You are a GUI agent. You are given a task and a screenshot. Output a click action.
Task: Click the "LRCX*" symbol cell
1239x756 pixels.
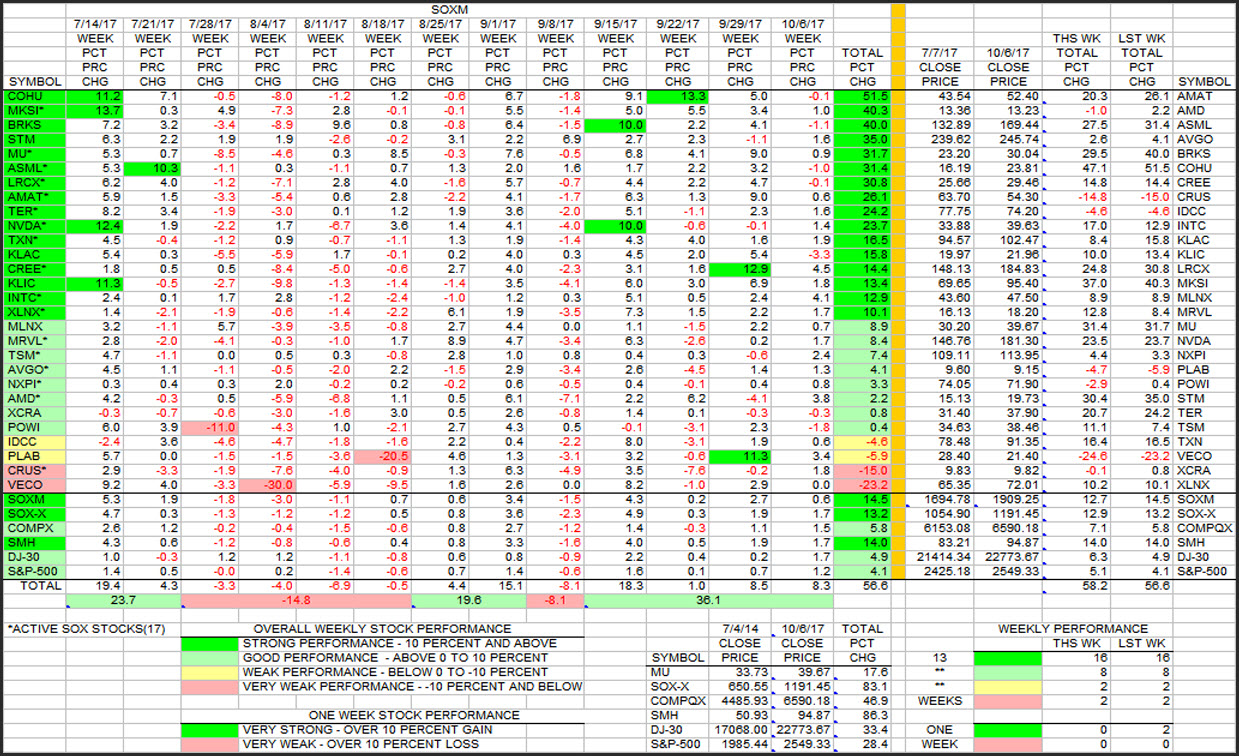[35, 183]
